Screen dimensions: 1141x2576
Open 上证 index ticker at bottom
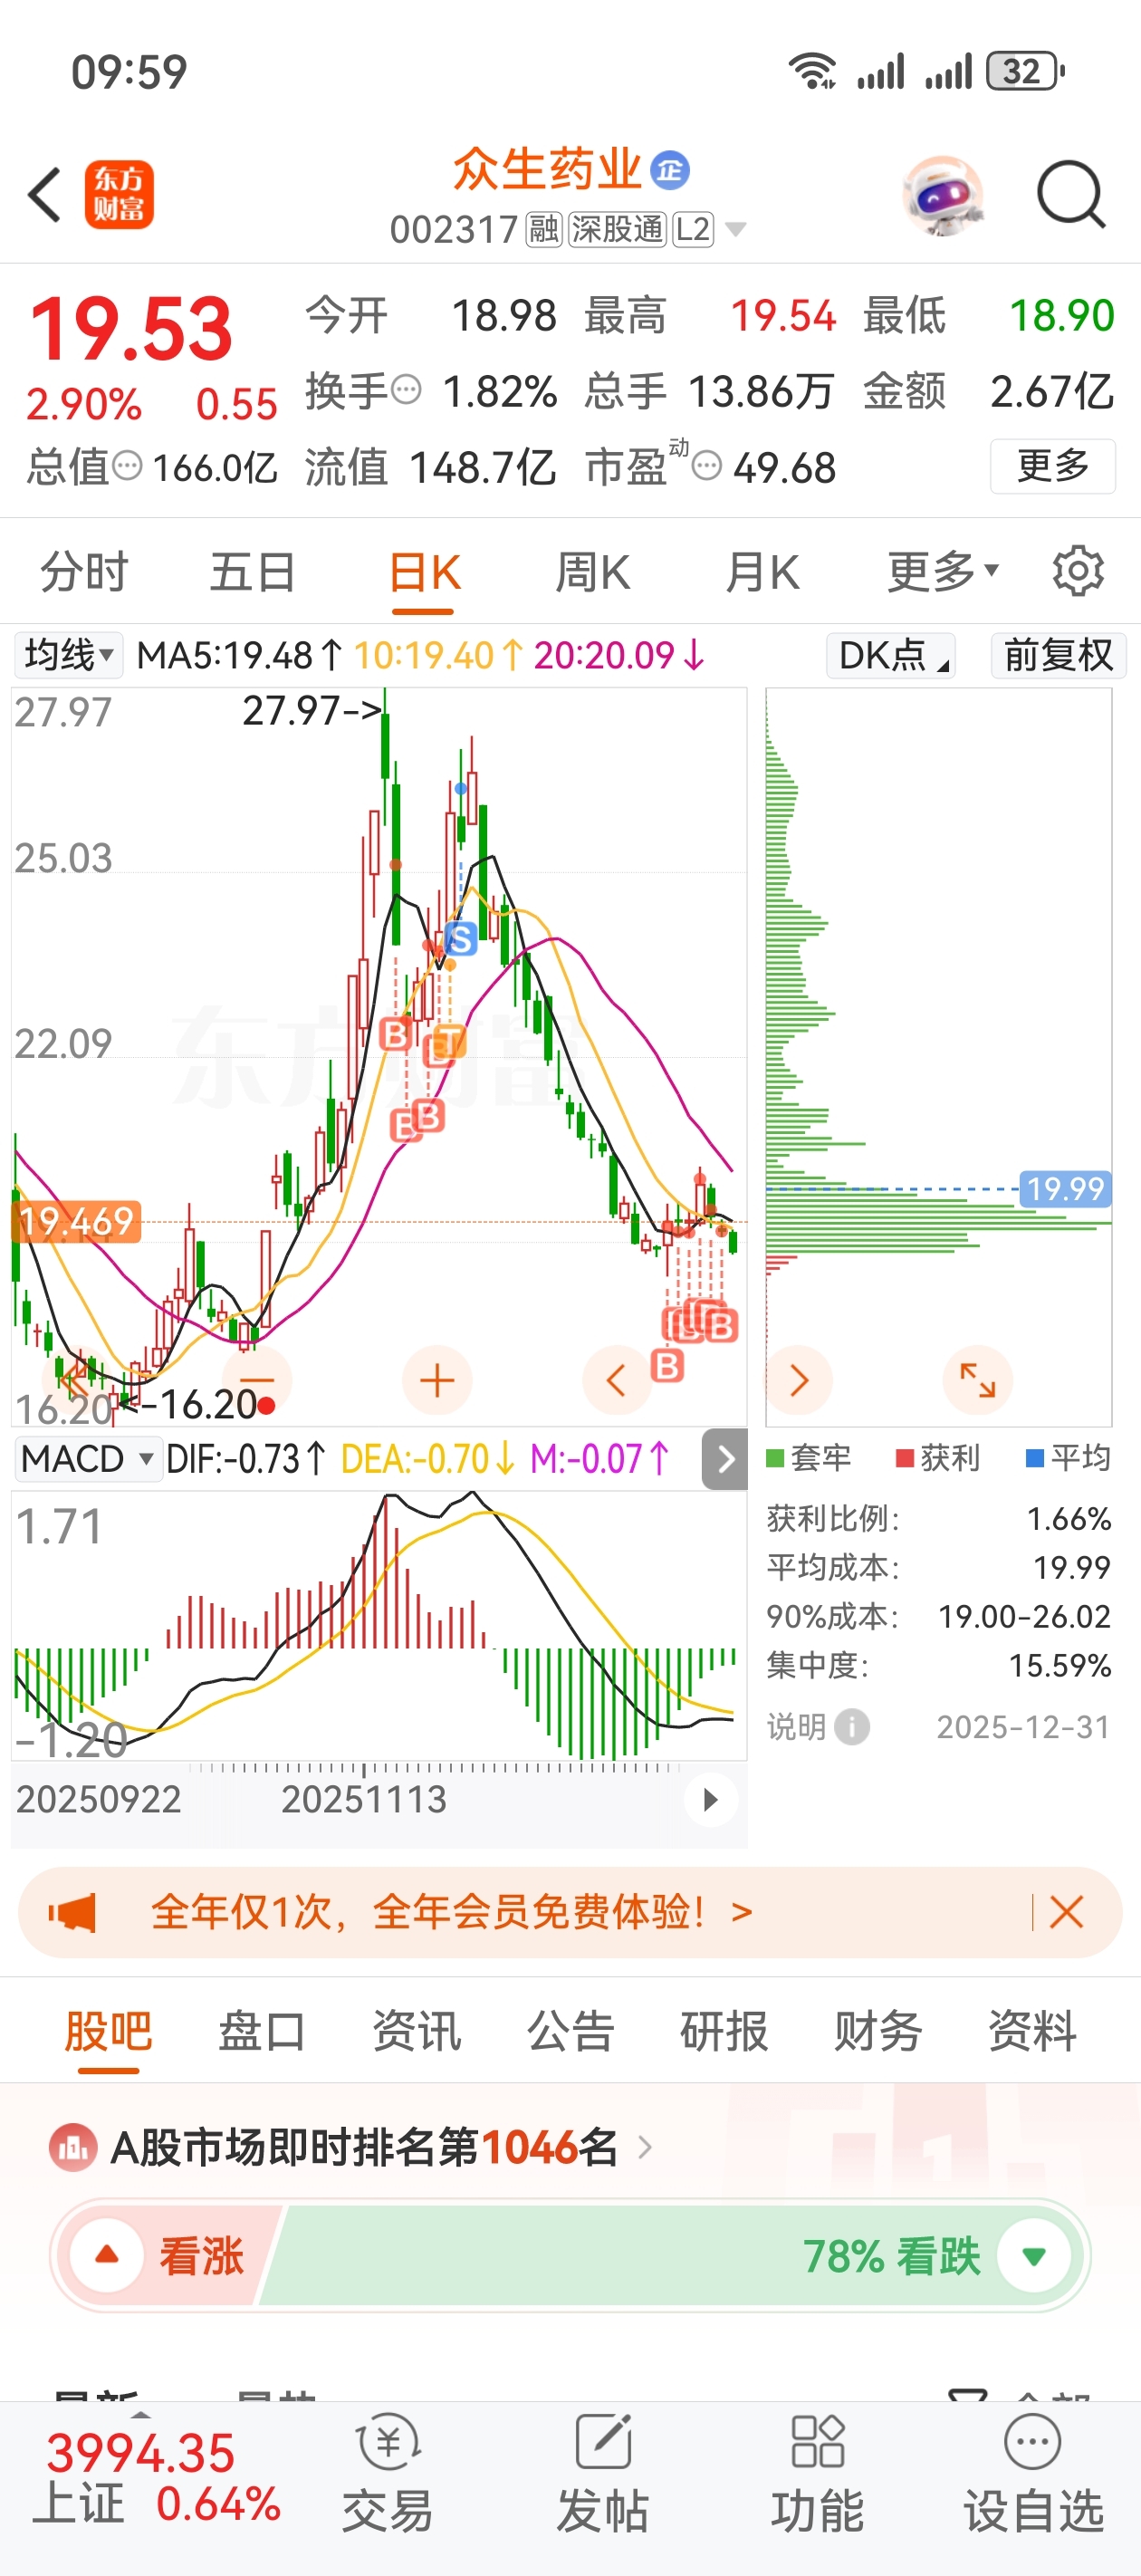tap(158, 2477)
